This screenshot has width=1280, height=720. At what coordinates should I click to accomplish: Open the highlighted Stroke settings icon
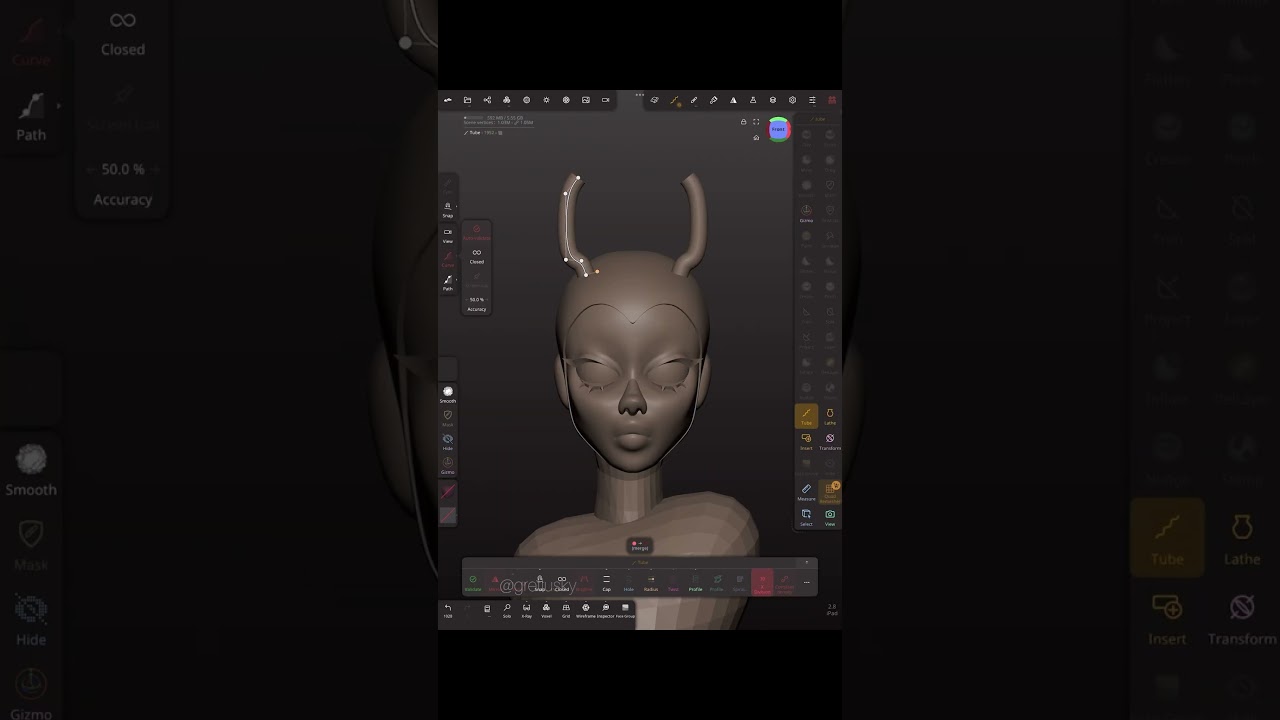(x=674, y=100)
